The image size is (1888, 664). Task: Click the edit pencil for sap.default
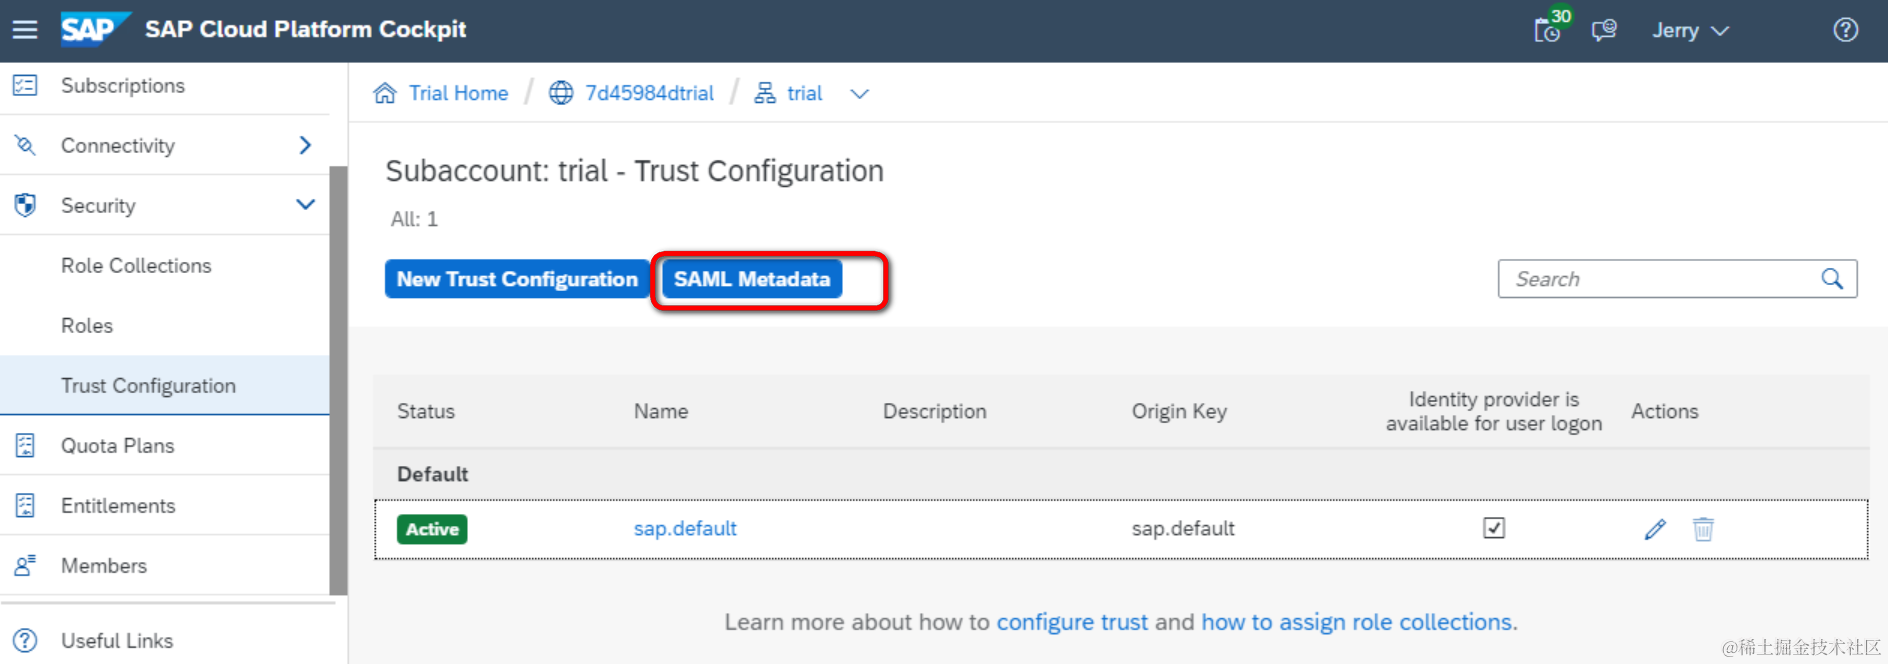1655,529
